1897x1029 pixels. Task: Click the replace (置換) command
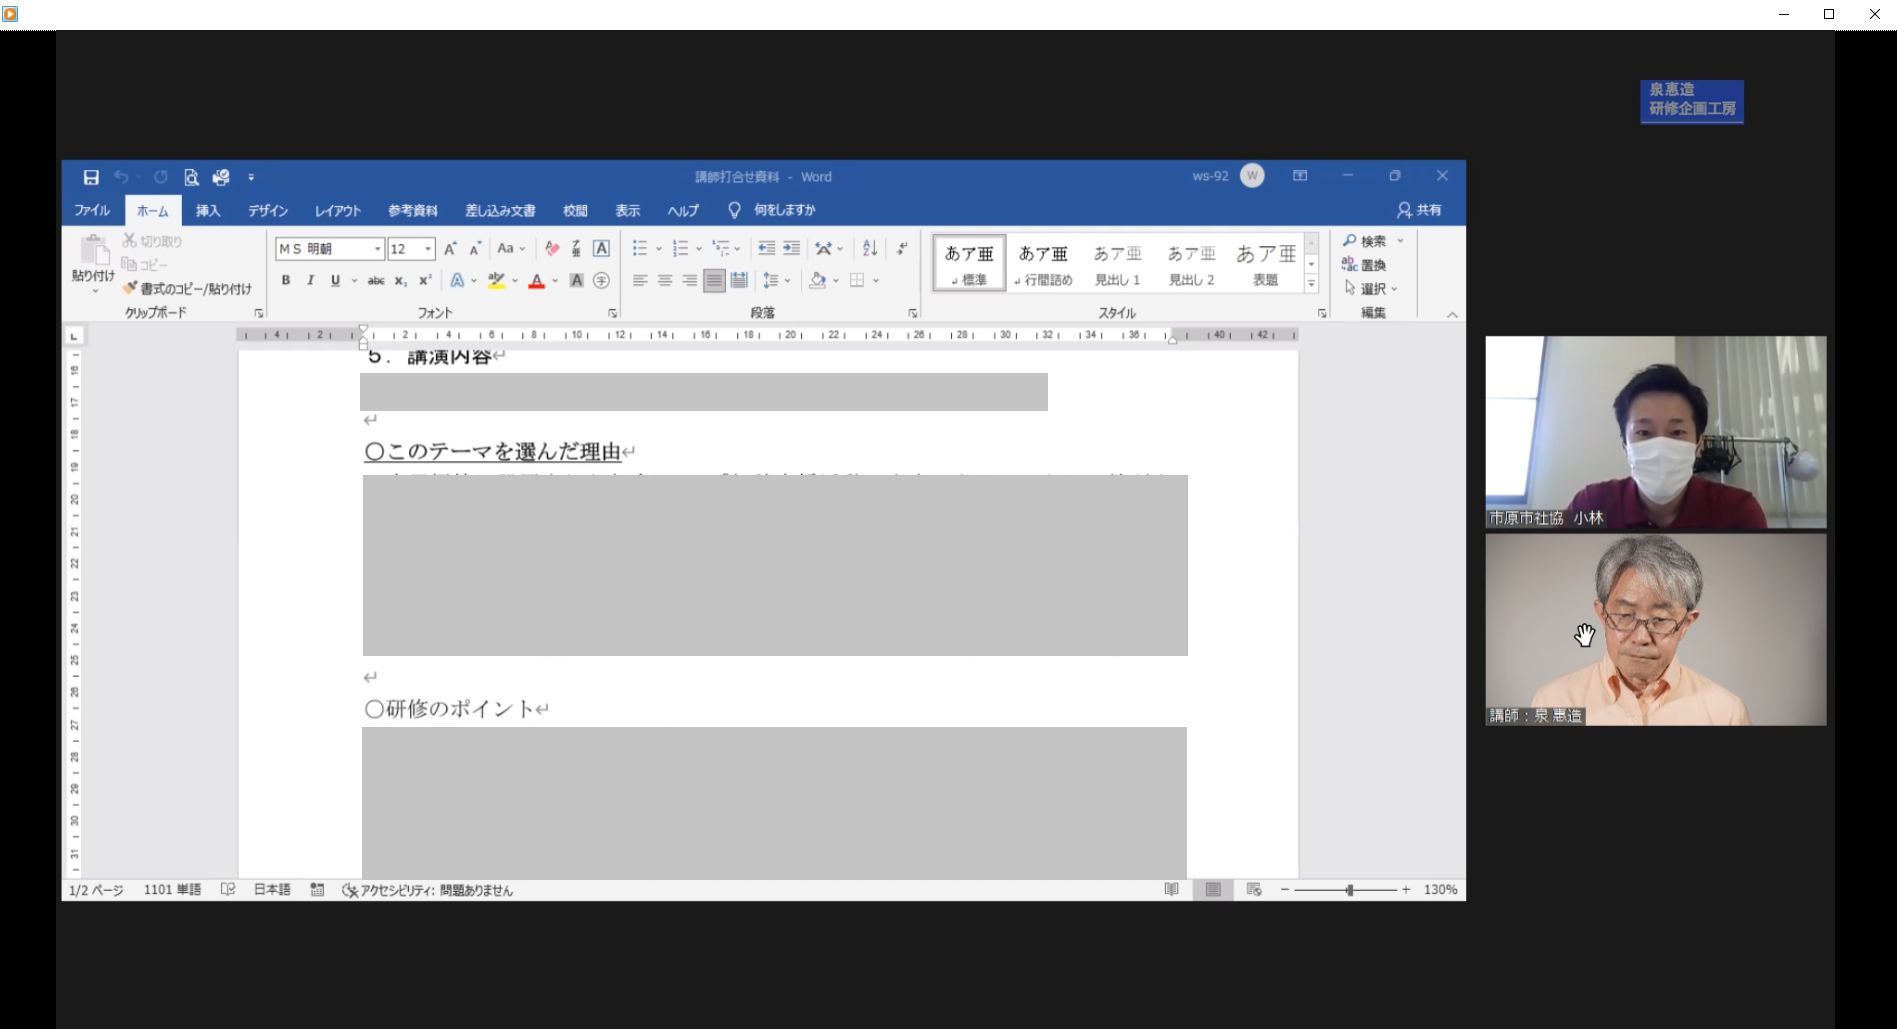pos(1364,265)
